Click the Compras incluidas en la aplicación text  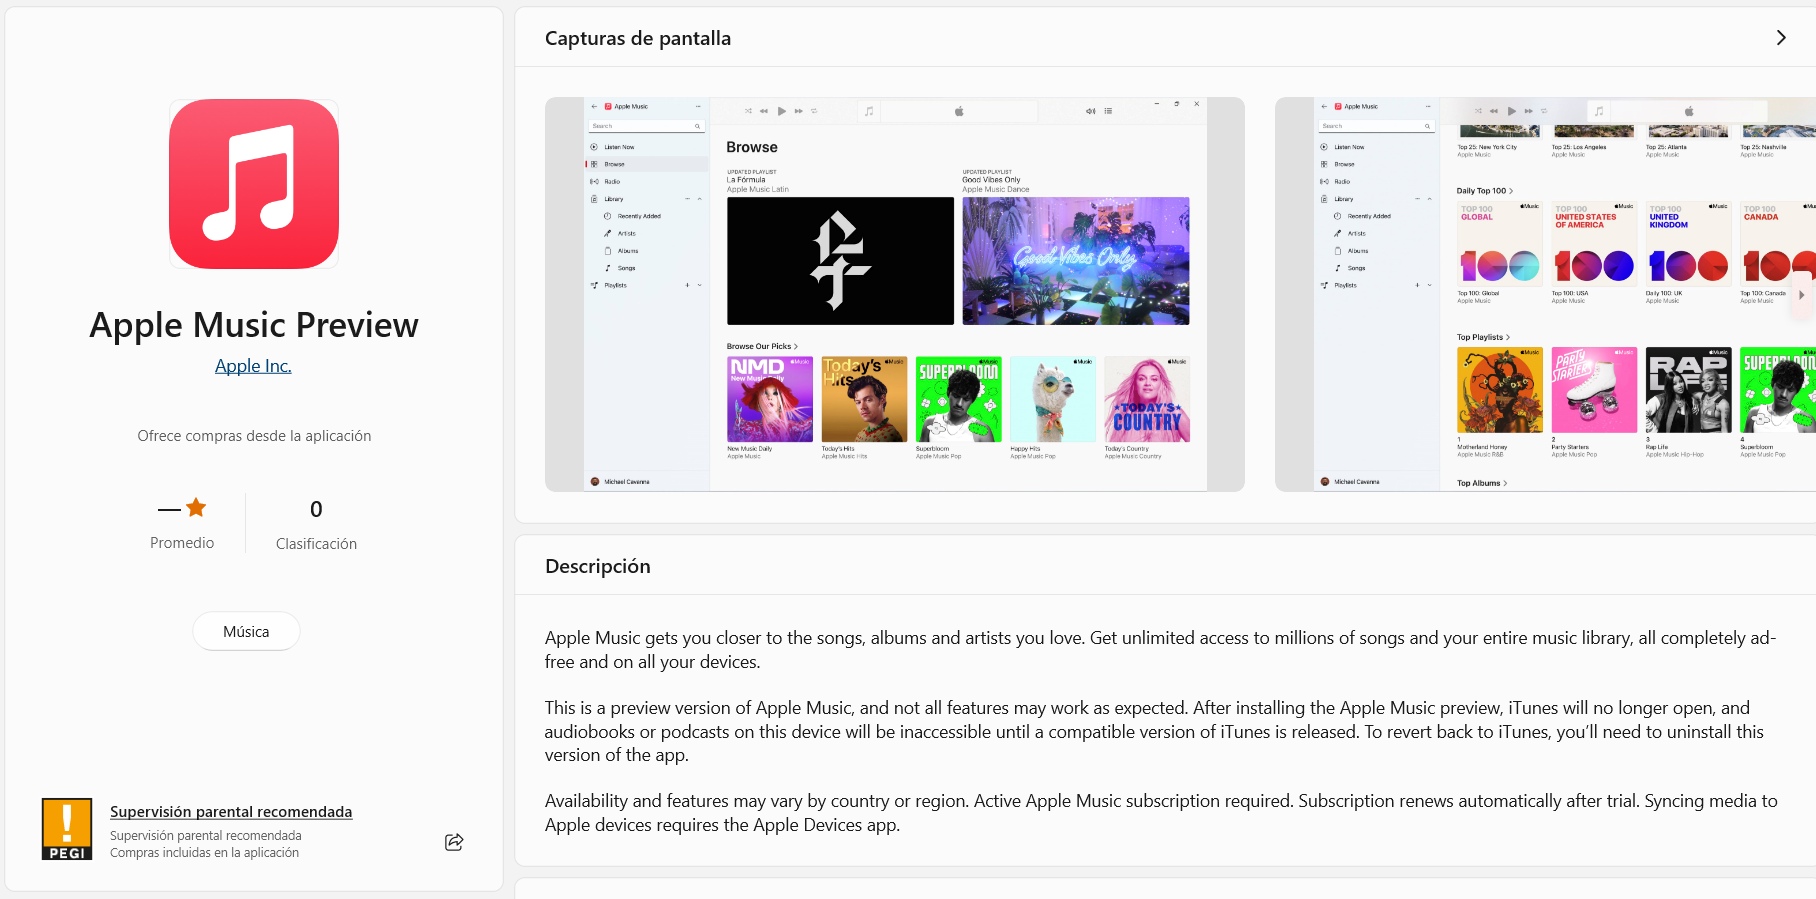click(x=204, y=853)
